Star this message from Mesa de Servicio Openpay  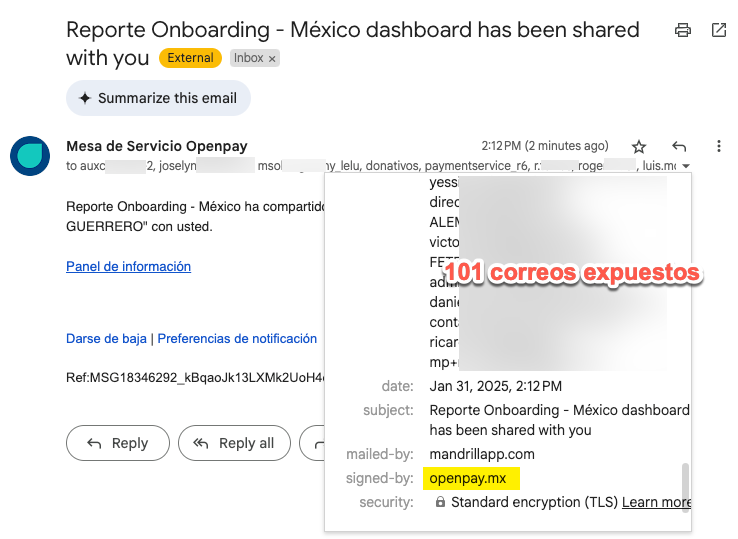(638, 147)
